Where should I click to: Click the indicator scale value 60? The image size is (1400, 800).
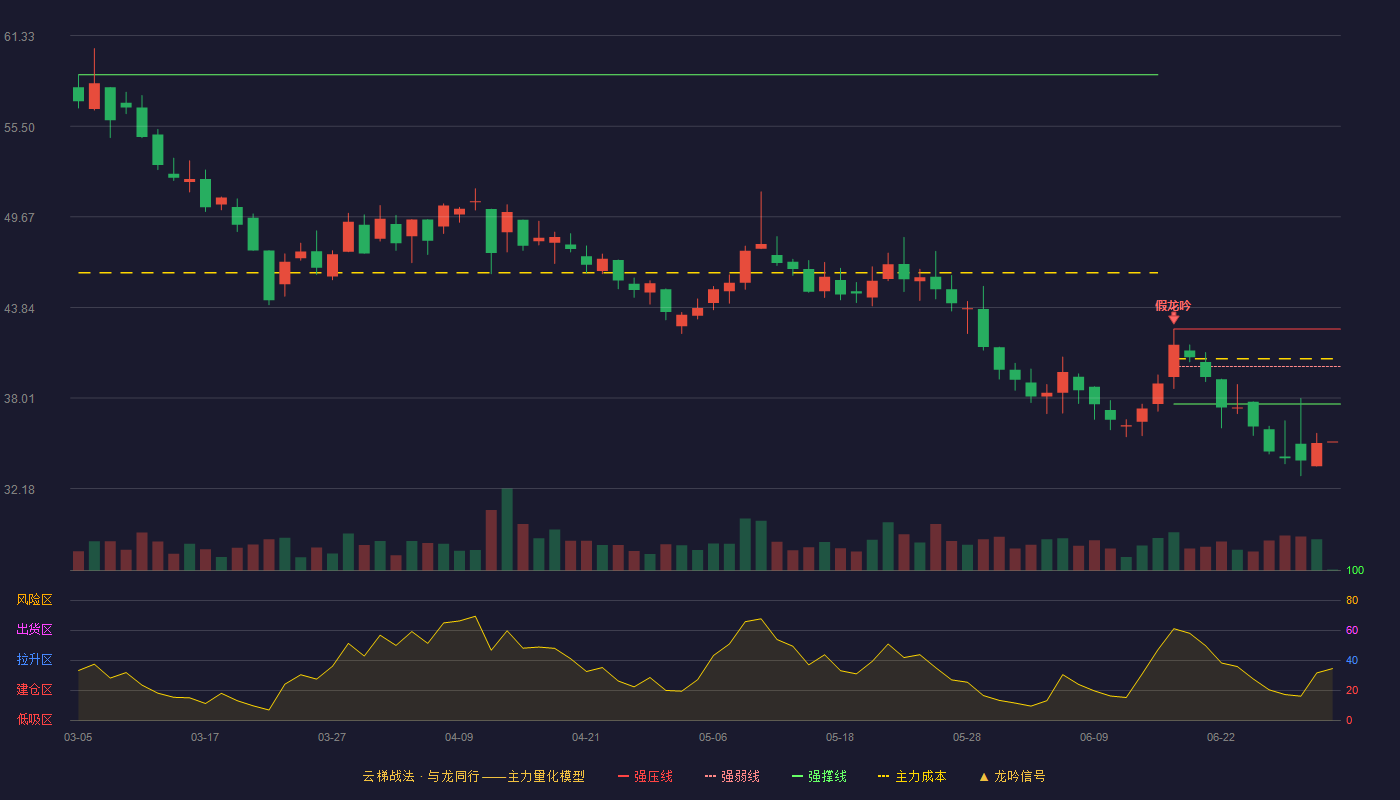click(1352, 630)
